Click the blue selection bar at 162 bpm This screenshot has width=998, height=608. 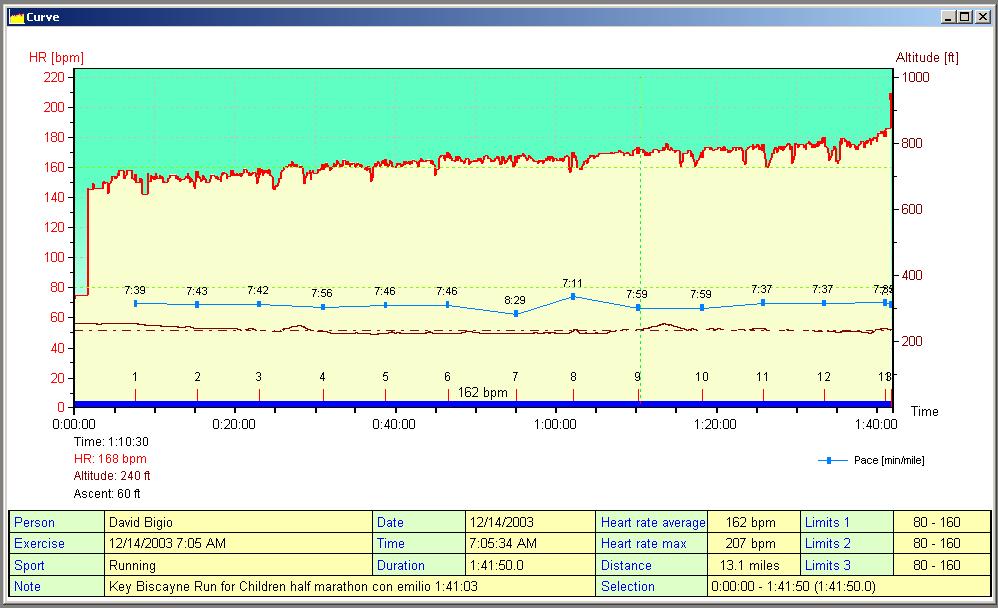point(483,404)
